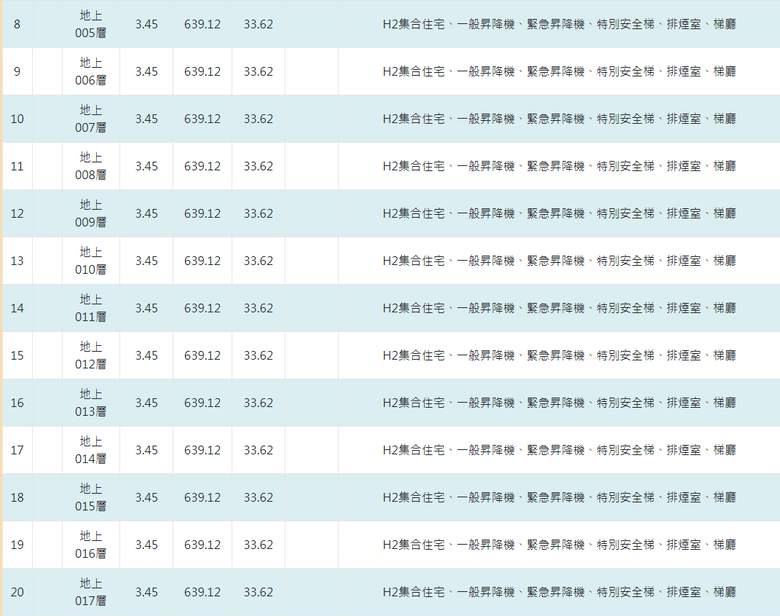Viewport: 780px width, 616px height.
Task: Click 639.12 area value in row 9
Action: [202, 72]
